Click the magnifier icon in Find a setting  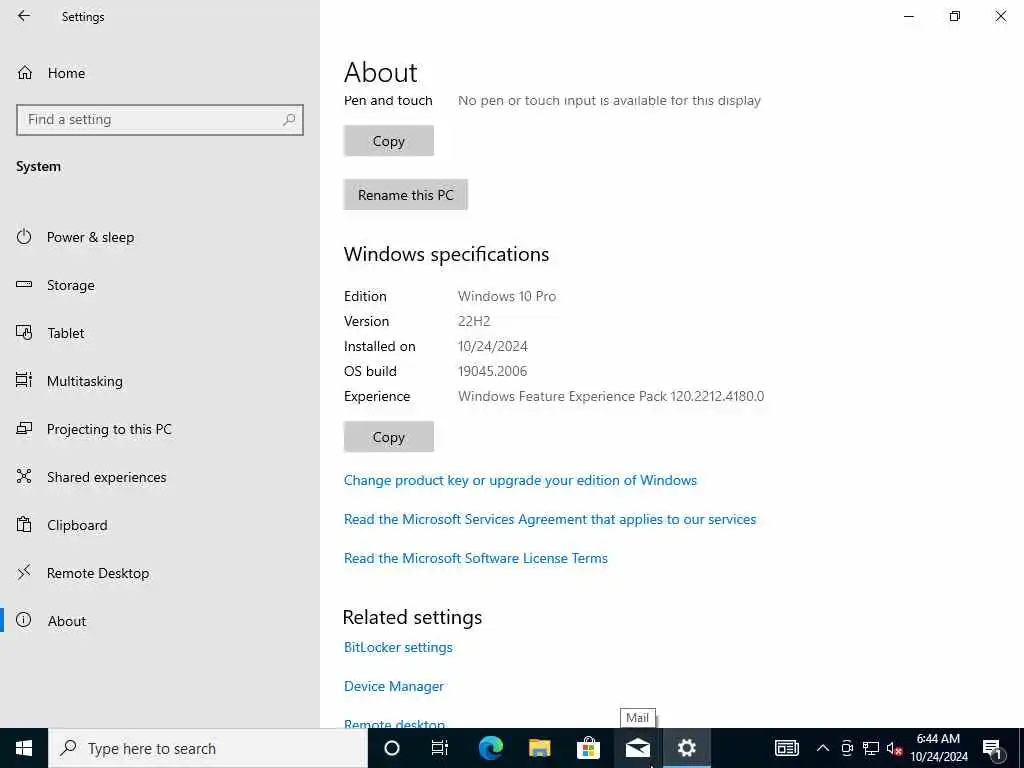(x=289, y=120)
